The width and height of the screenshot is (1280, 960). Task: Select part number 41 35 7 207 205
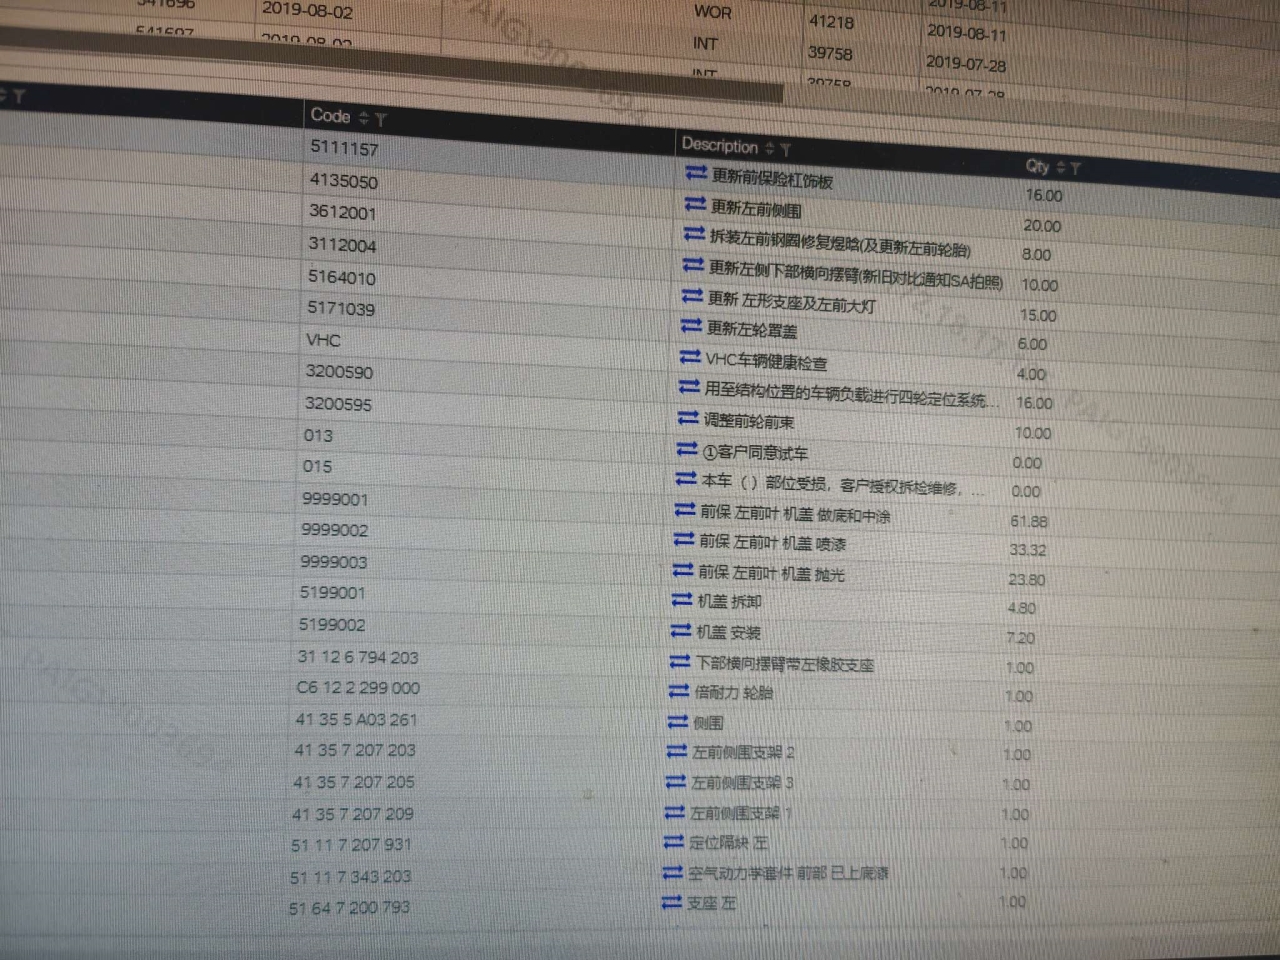(x=354, y=782)
